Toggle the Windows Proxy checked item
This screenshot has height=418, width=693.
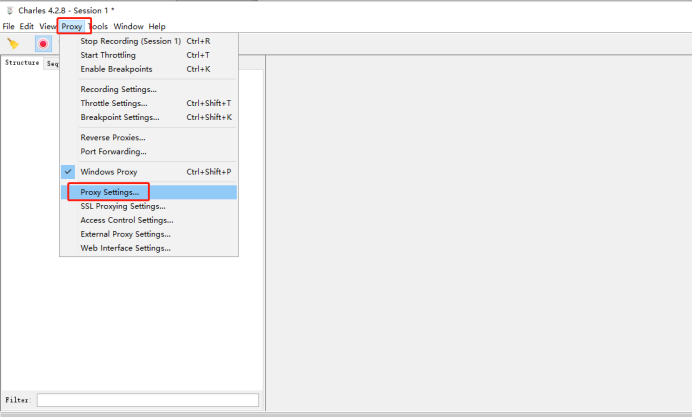pos(149,172)
